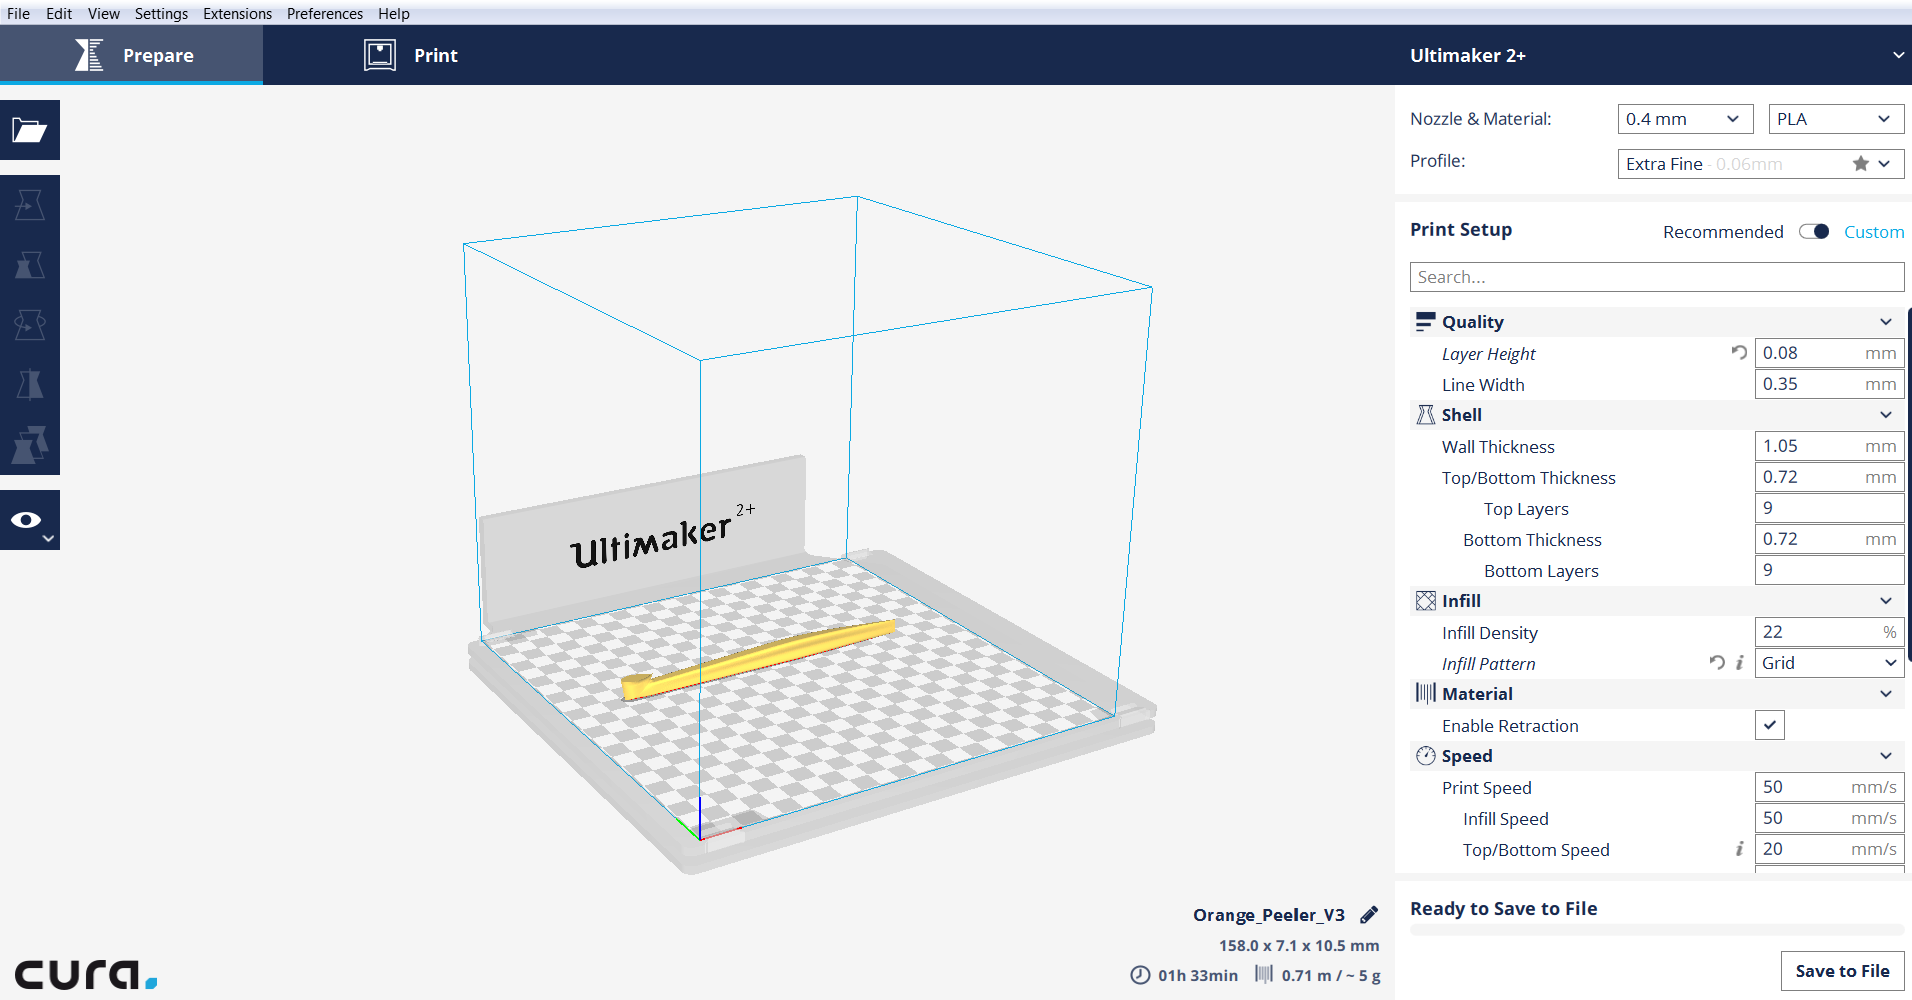Click the info icon beside Infill Pattern

(x=1740, y=662)
